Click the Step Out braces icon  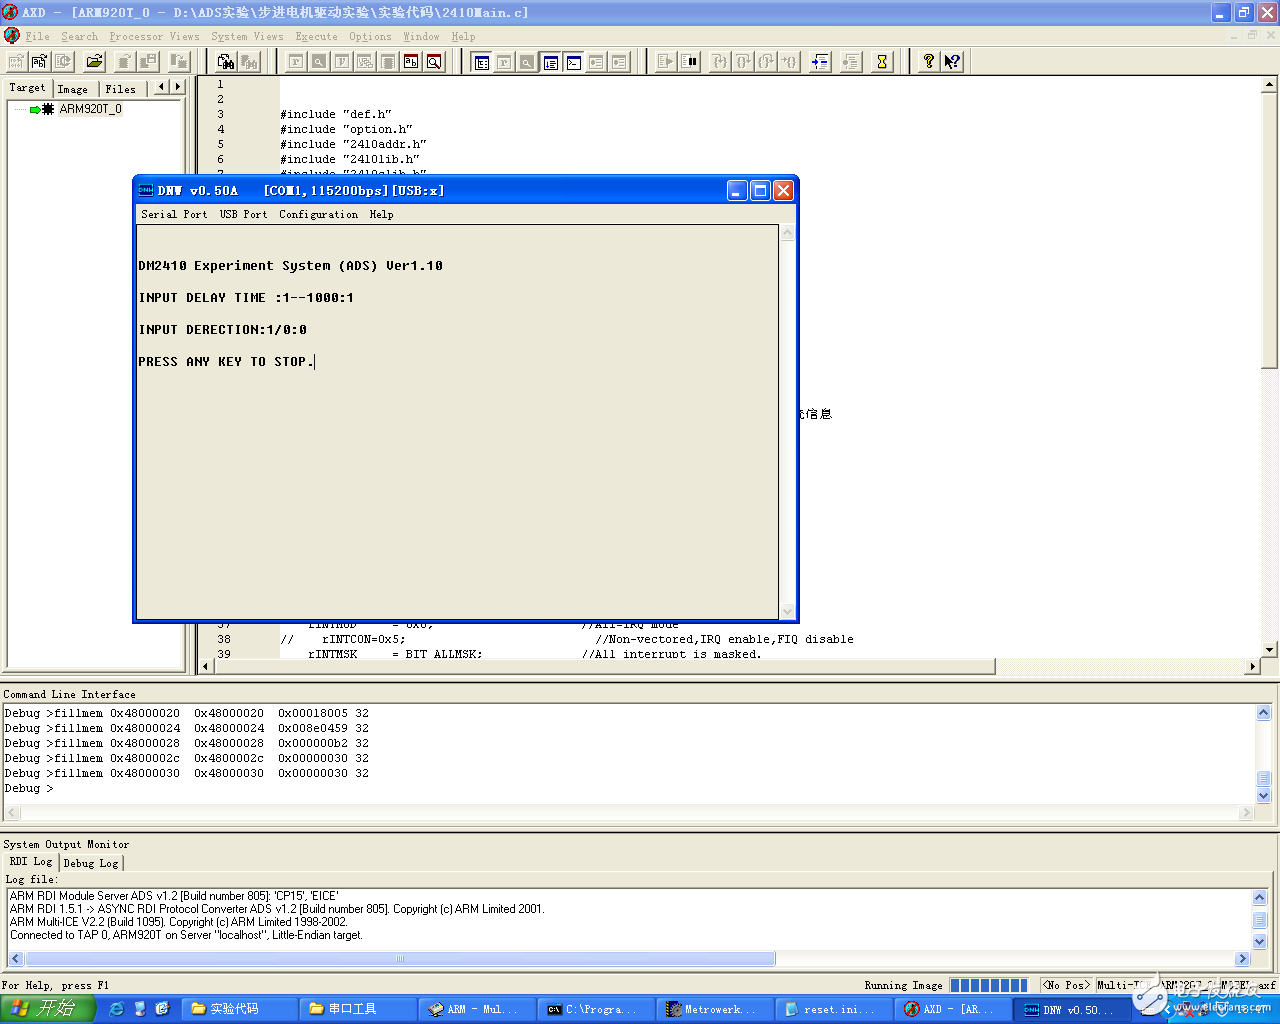(x=766, y=62)
